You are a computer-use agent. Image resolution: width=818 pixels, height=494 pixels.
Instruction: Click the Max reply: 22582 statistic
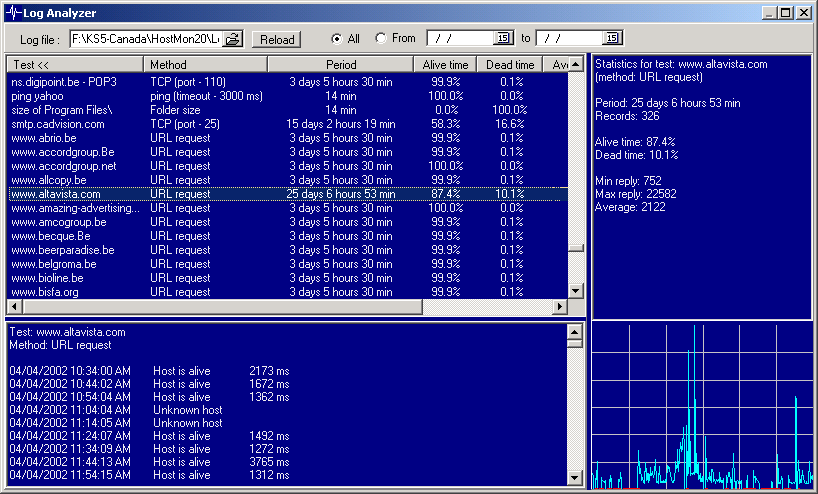pyautogui.click(x=635, y=194)
